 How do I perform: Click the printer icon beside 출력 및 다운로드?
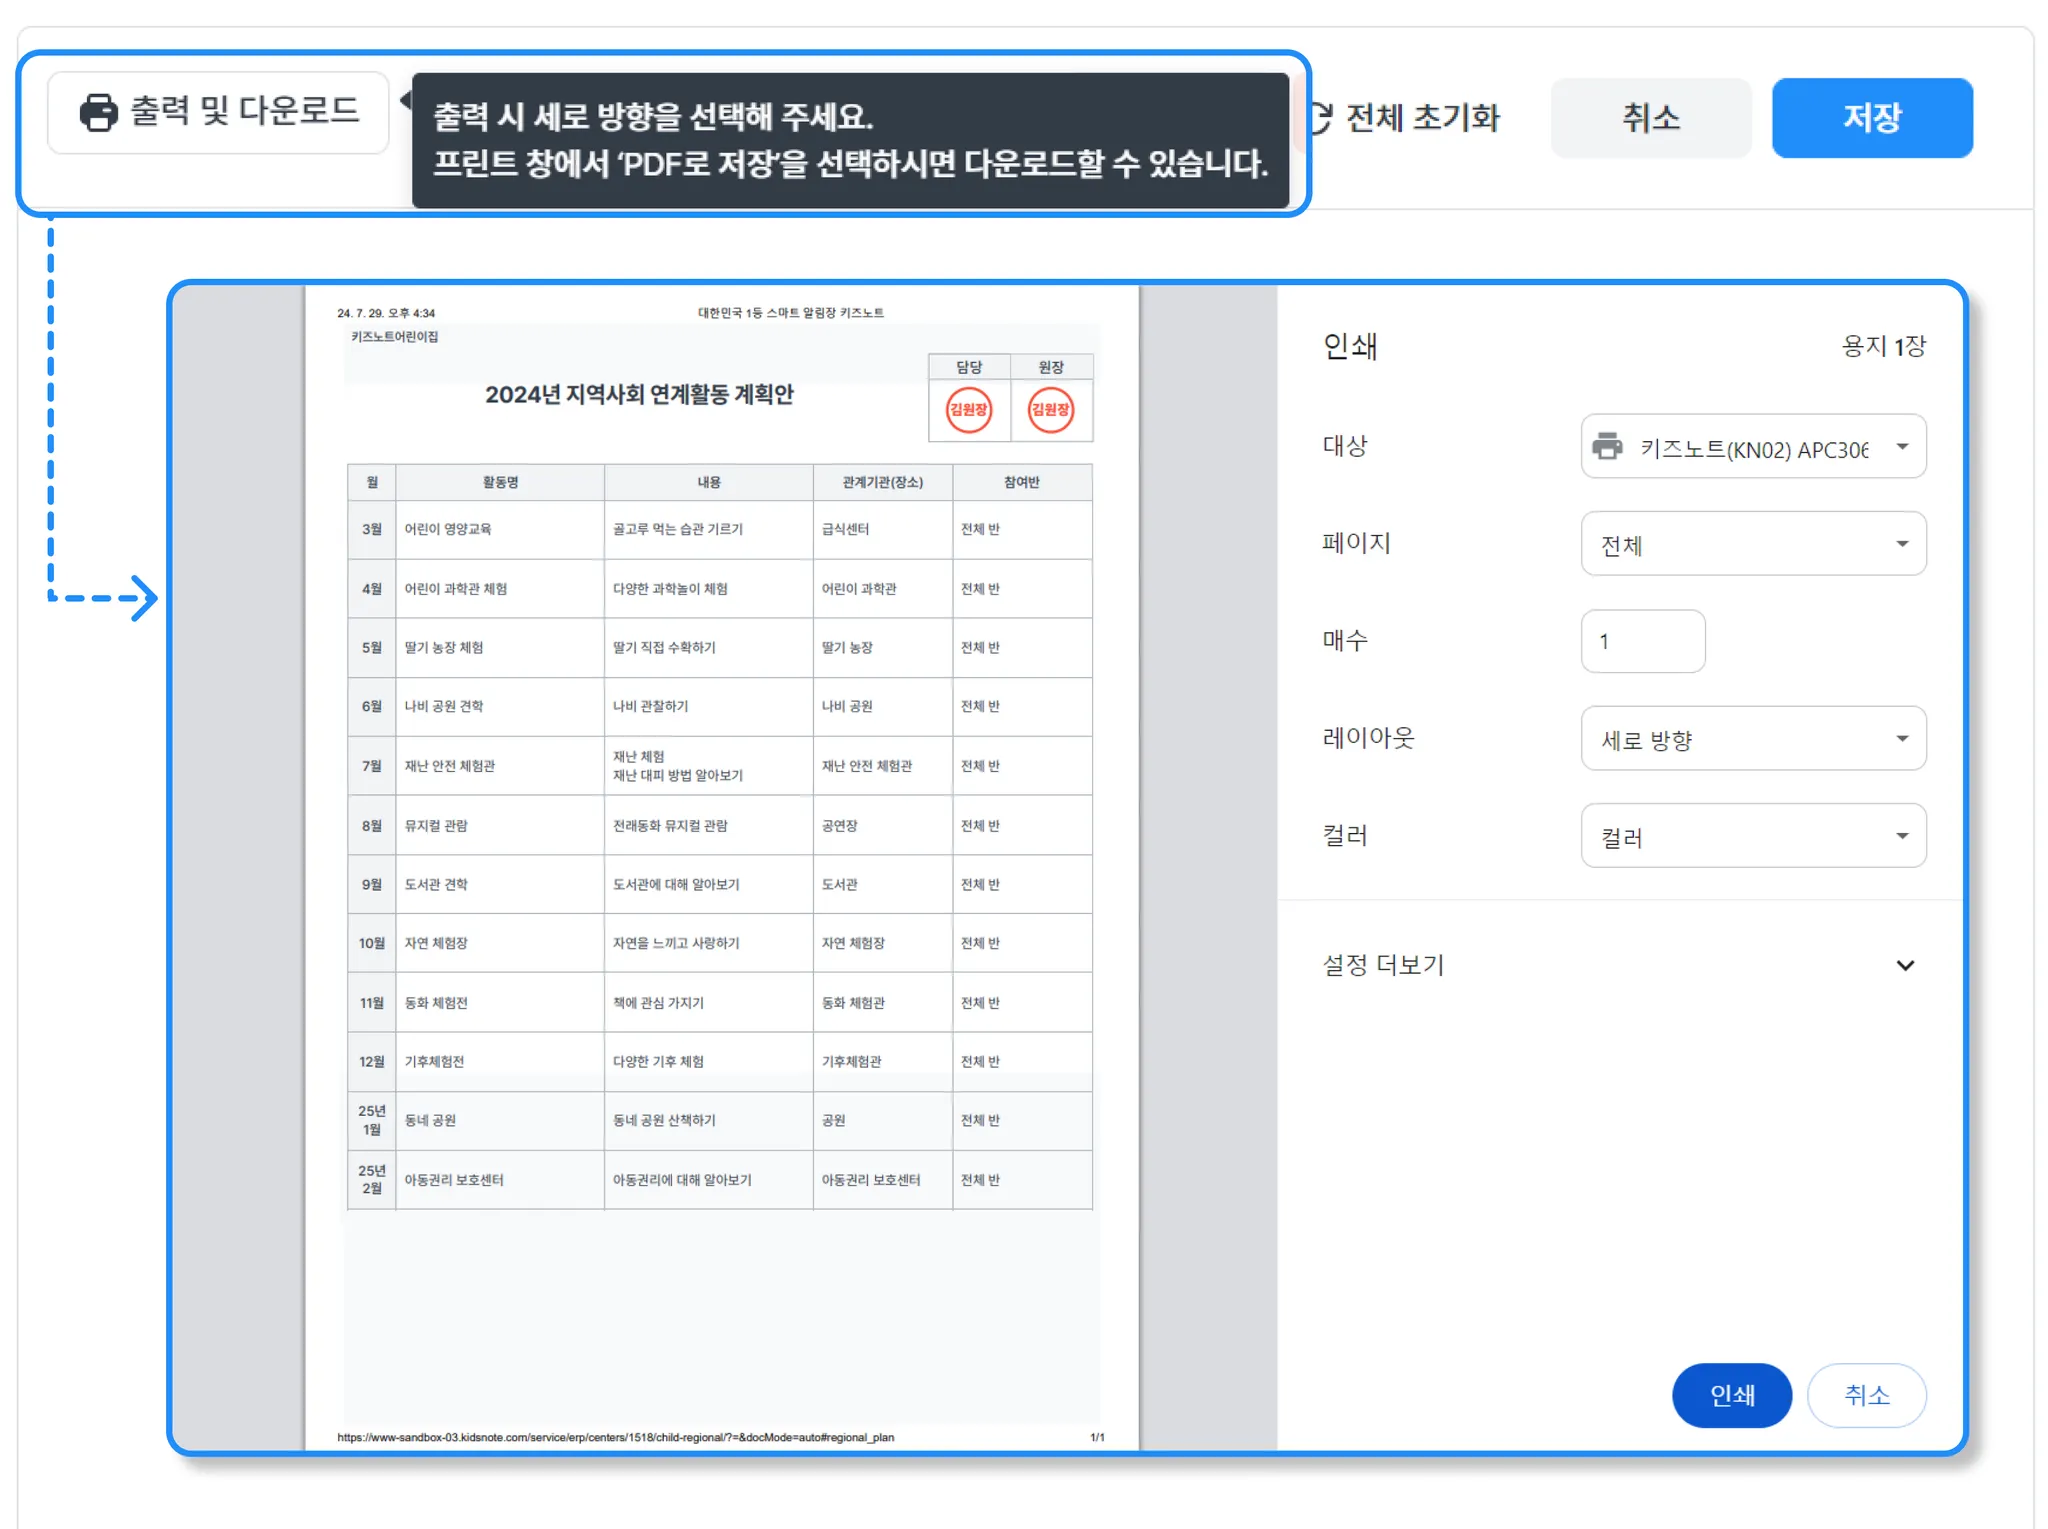[98, 112]
